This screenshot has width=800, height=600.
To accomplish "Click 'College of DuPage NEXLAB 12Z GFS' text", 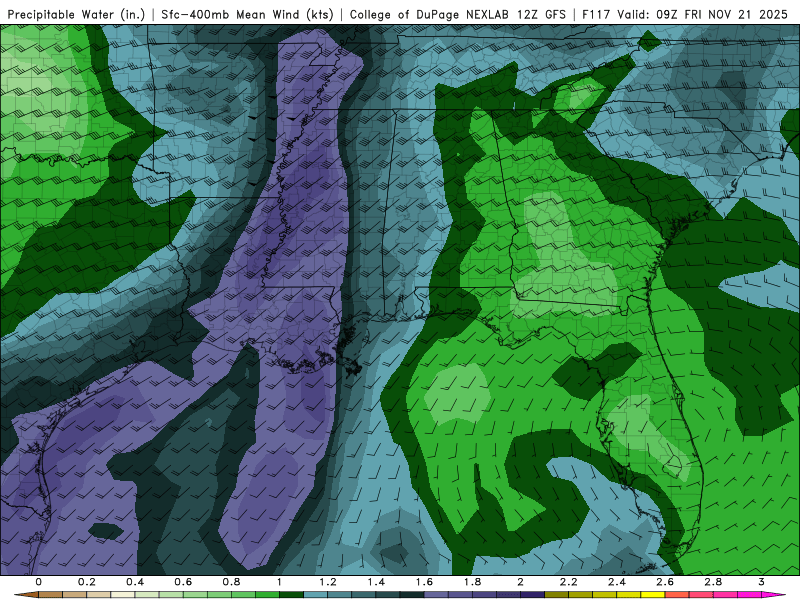I will (x=458, y=14).
